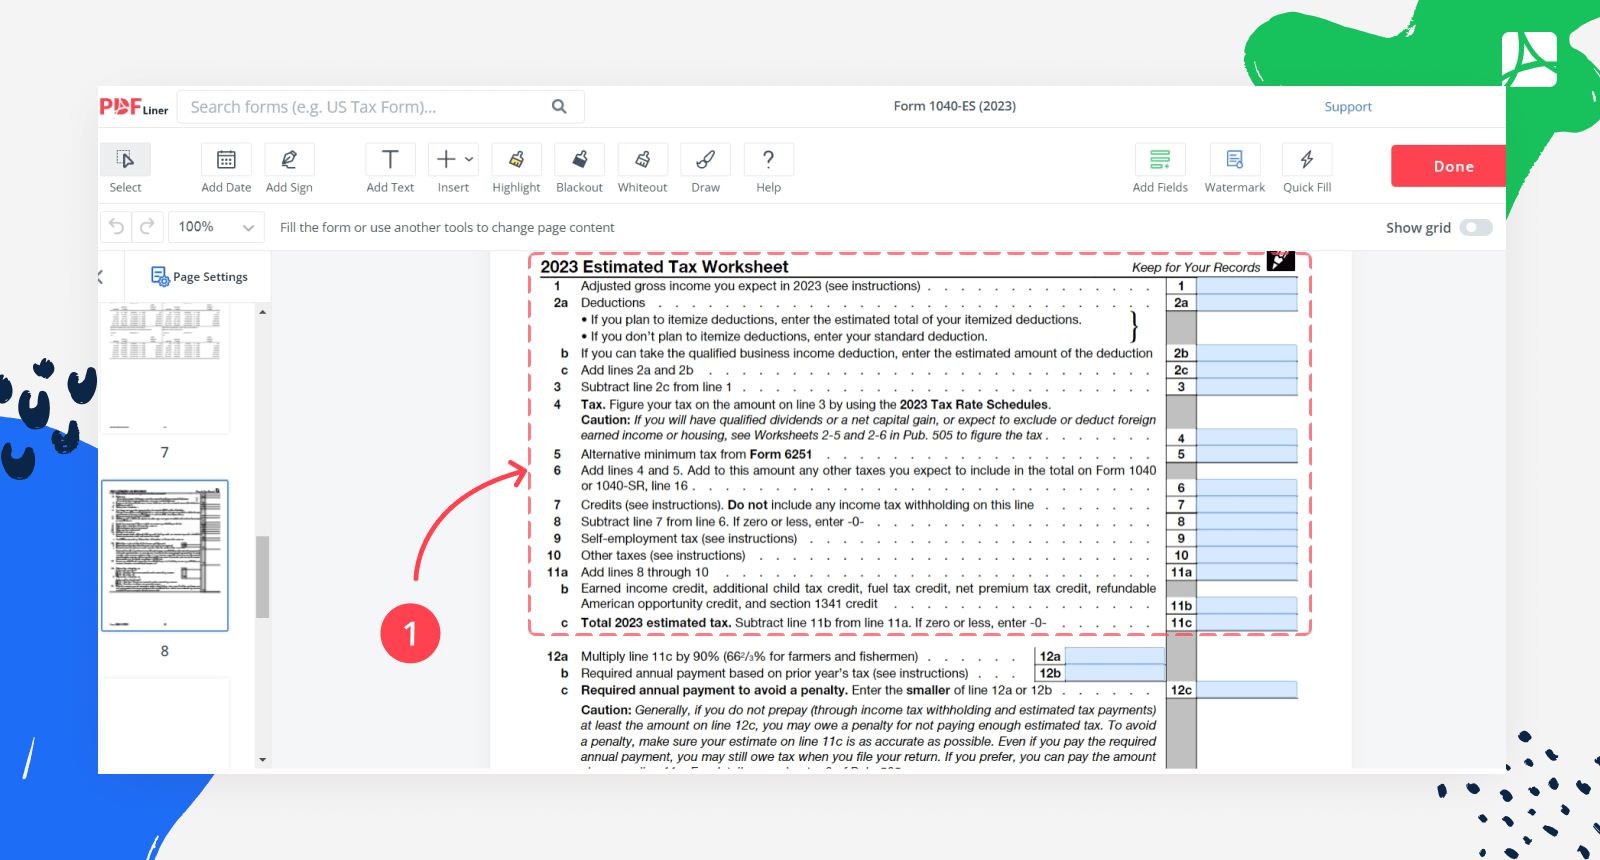Click the Insert plus icon
Screen dimensions: 1600x860
click(446, 159)
